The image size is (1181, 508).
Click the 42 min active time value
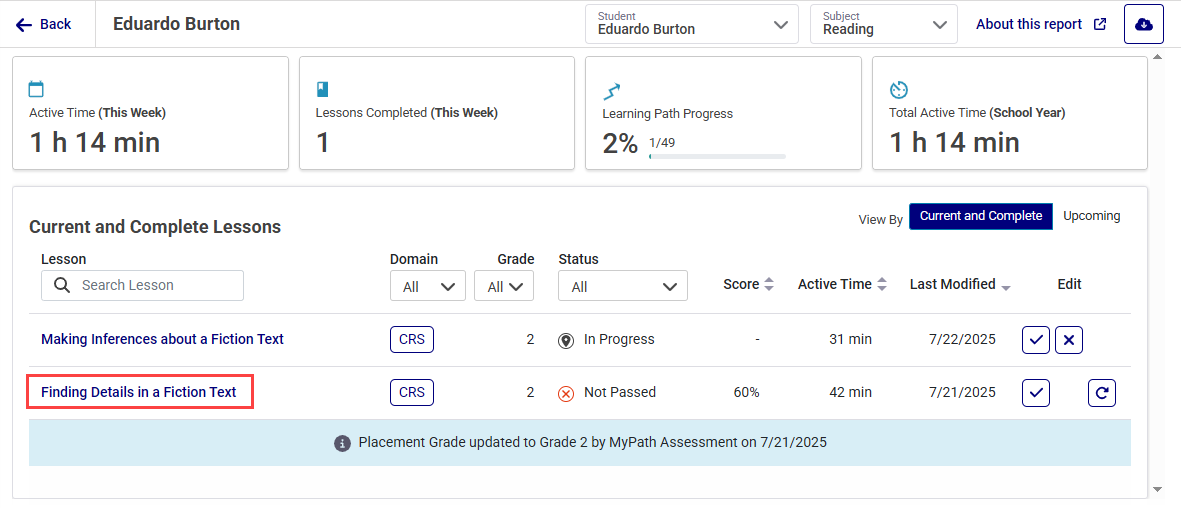point(850,393)
